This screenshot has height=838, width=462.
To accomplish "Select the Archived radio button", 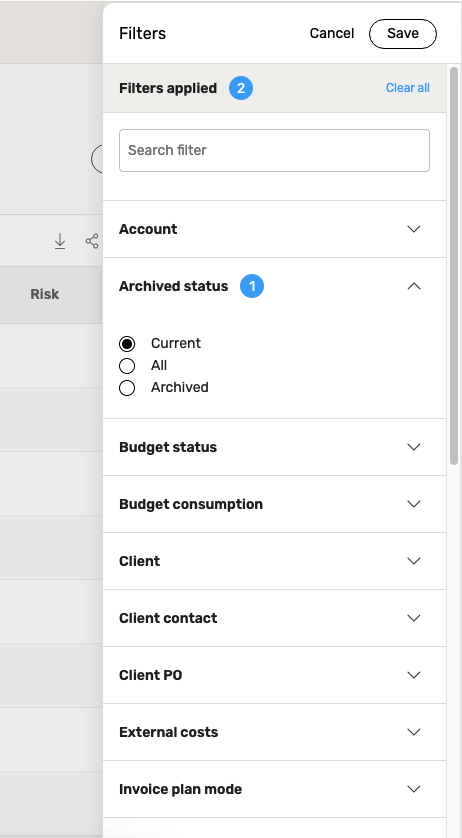I will [x=127, y=388].
